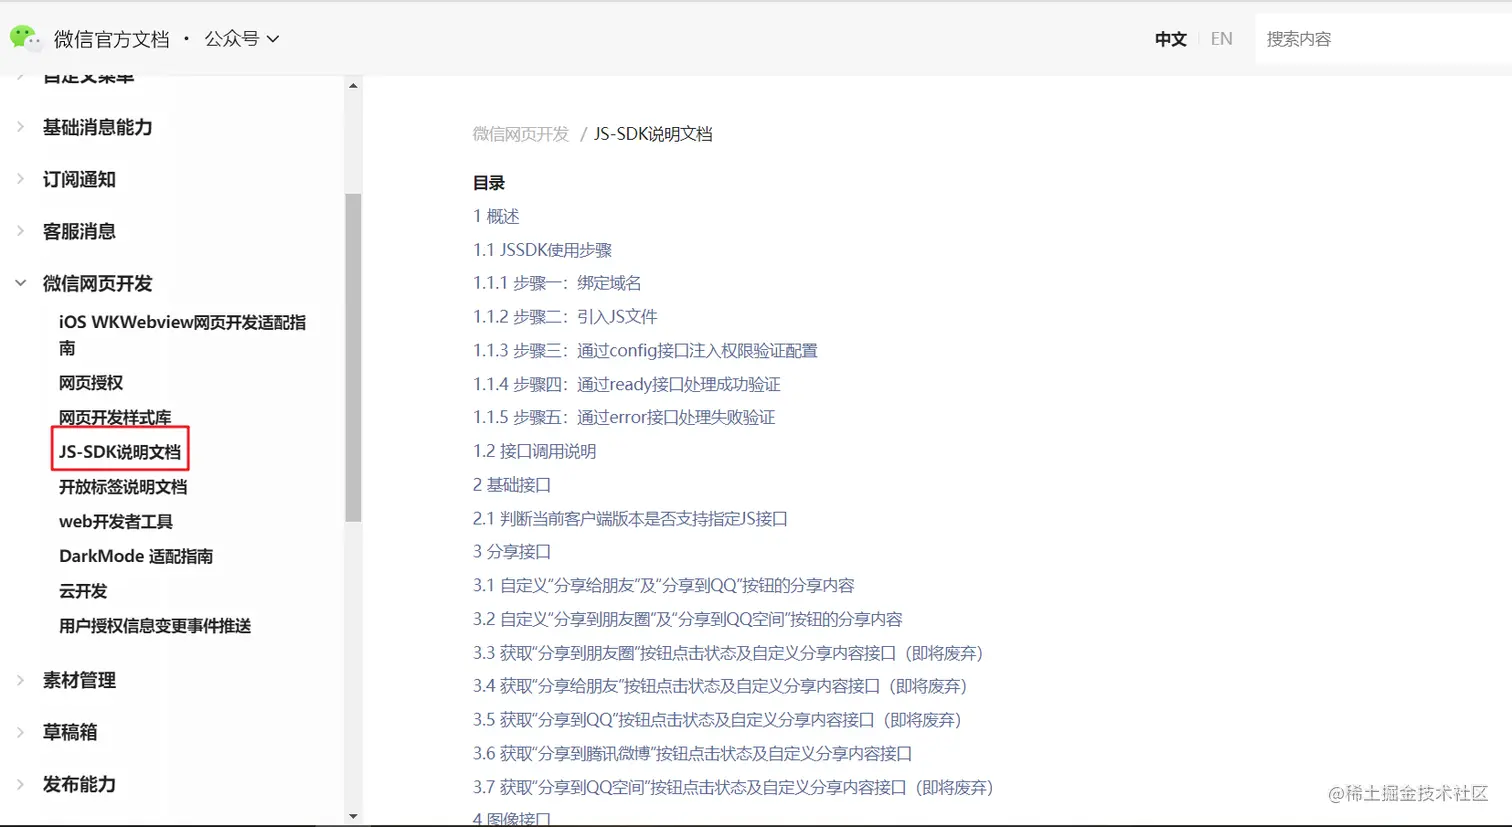The height and width of the screenshot is (827, 1512).
Task: Expand the 草稿箱 section chevron
Action: (x=20, y=732)
